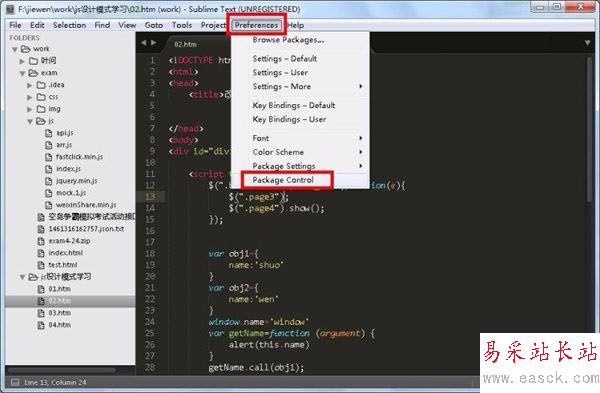Open weixinShare.min.js file
600x393 pixels.
click(86, 205)
